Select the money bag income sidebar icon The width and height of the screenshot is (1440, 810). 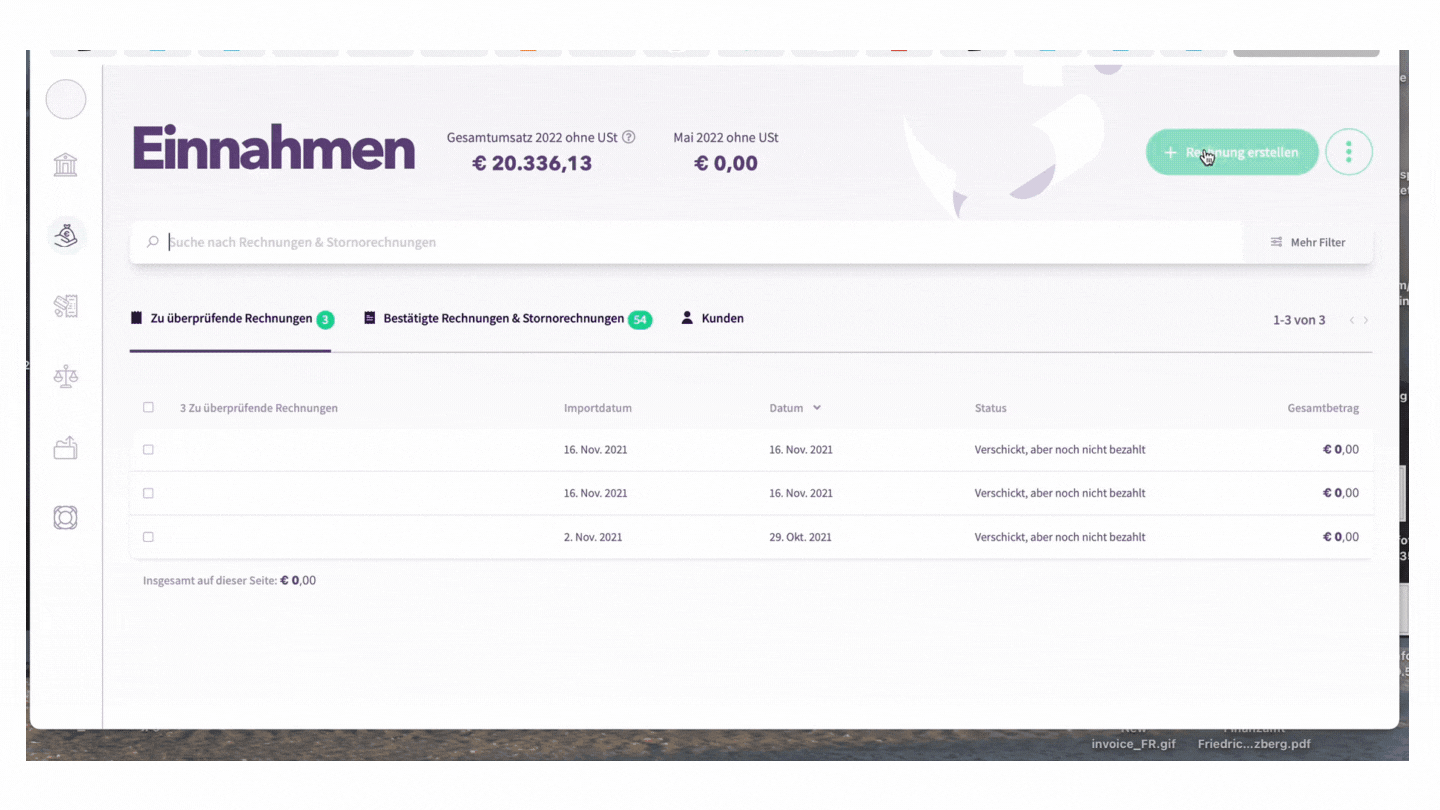tap(66, 236)
